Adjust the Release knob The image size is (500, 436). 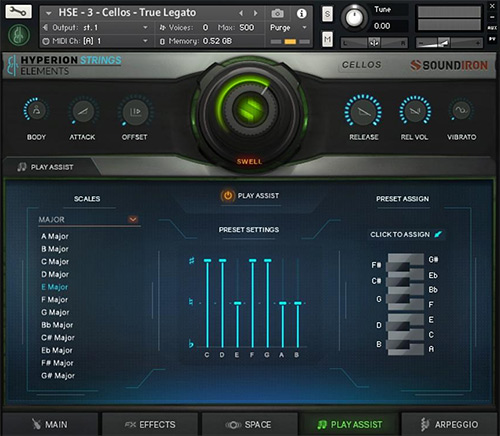[x=363, y=112]
